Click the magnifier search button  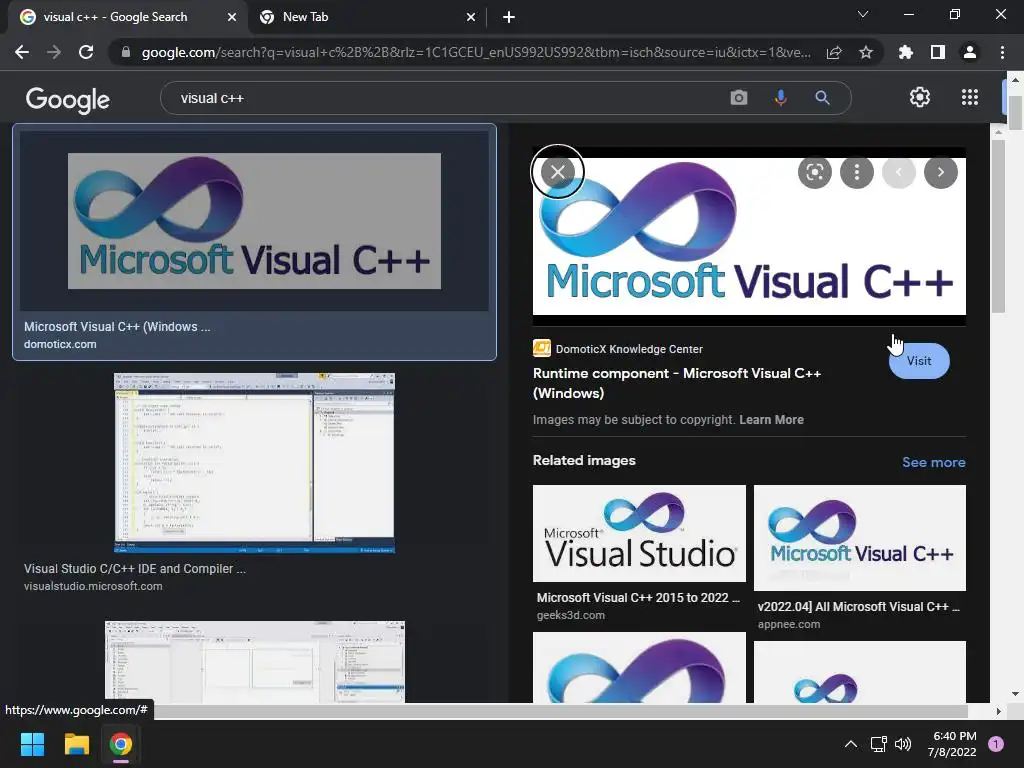tap(822, 98)
